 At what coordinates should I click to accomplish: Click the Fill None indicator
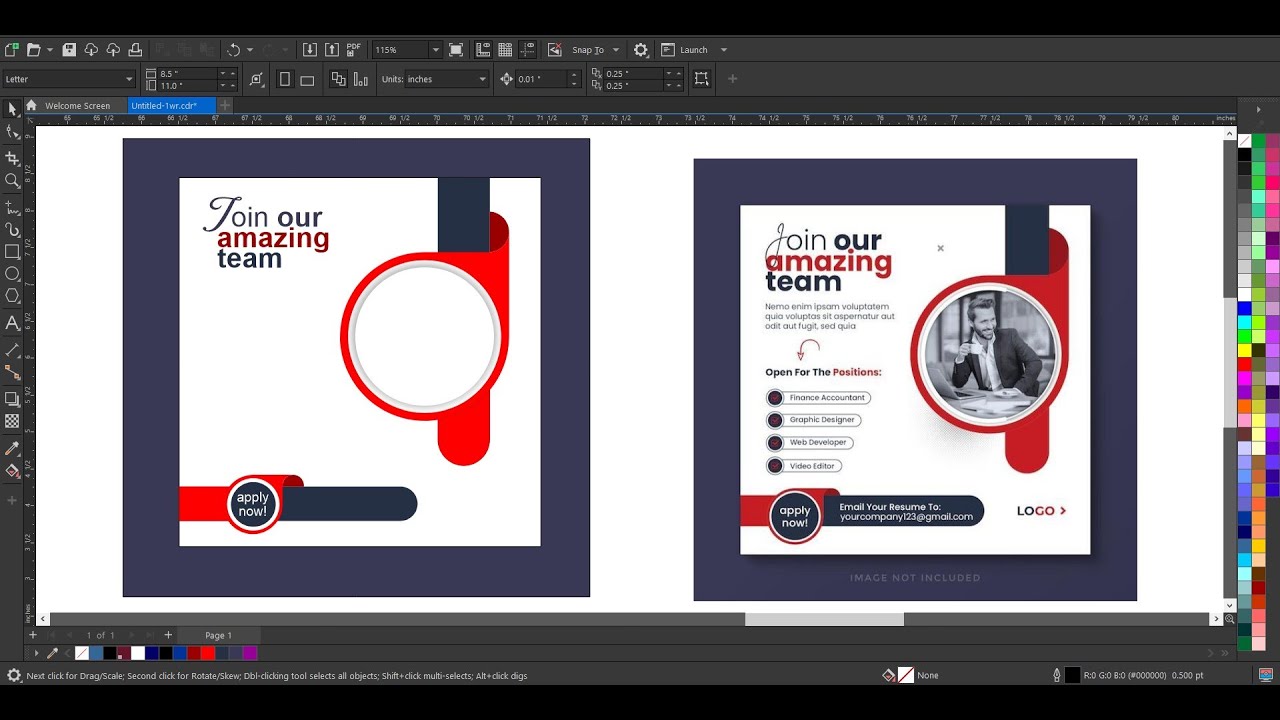(906, 675)
